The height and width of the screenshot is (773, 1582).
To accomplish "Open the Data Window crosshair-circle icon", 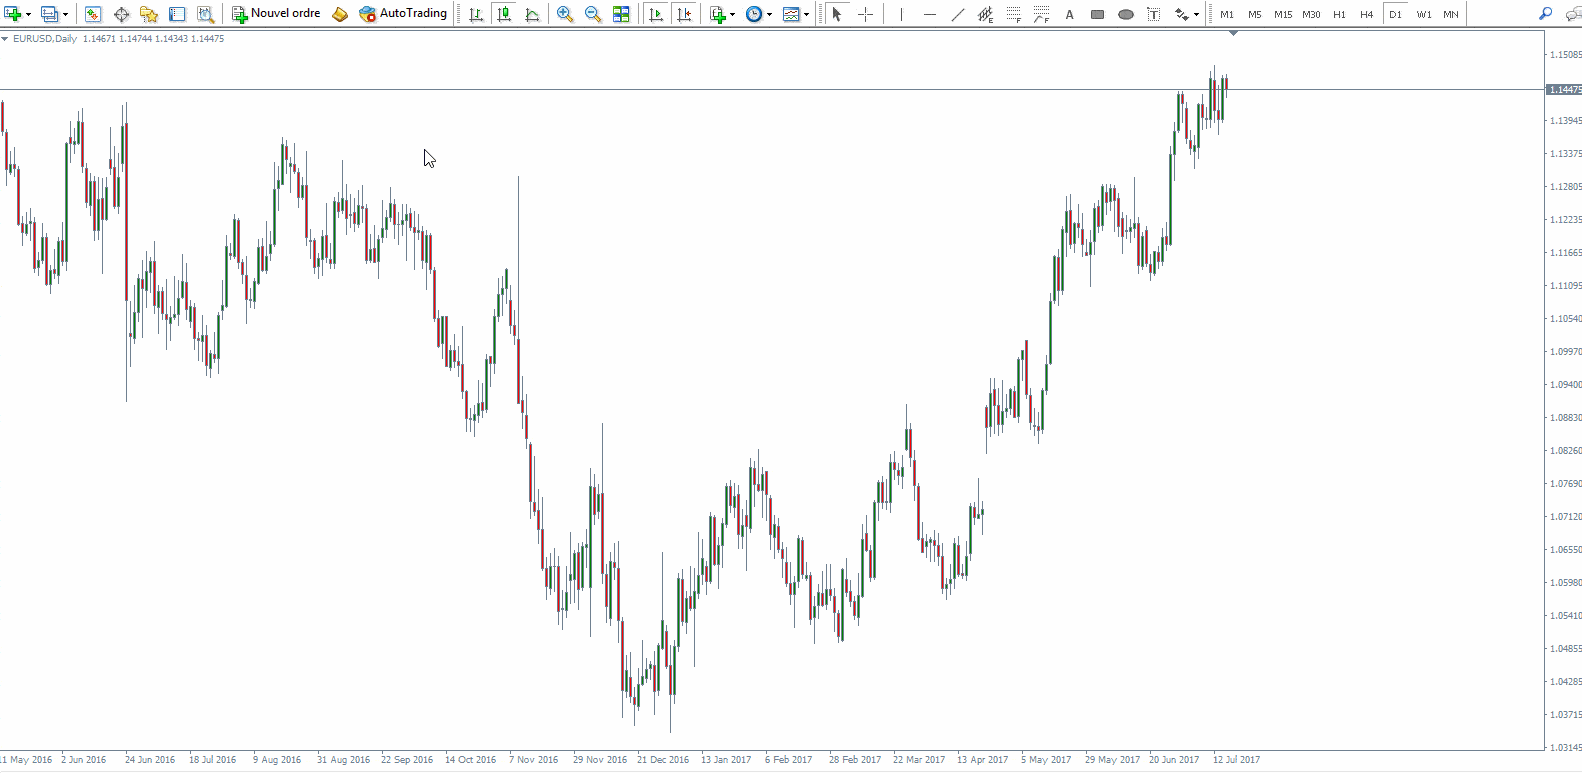I will [121, 14].
